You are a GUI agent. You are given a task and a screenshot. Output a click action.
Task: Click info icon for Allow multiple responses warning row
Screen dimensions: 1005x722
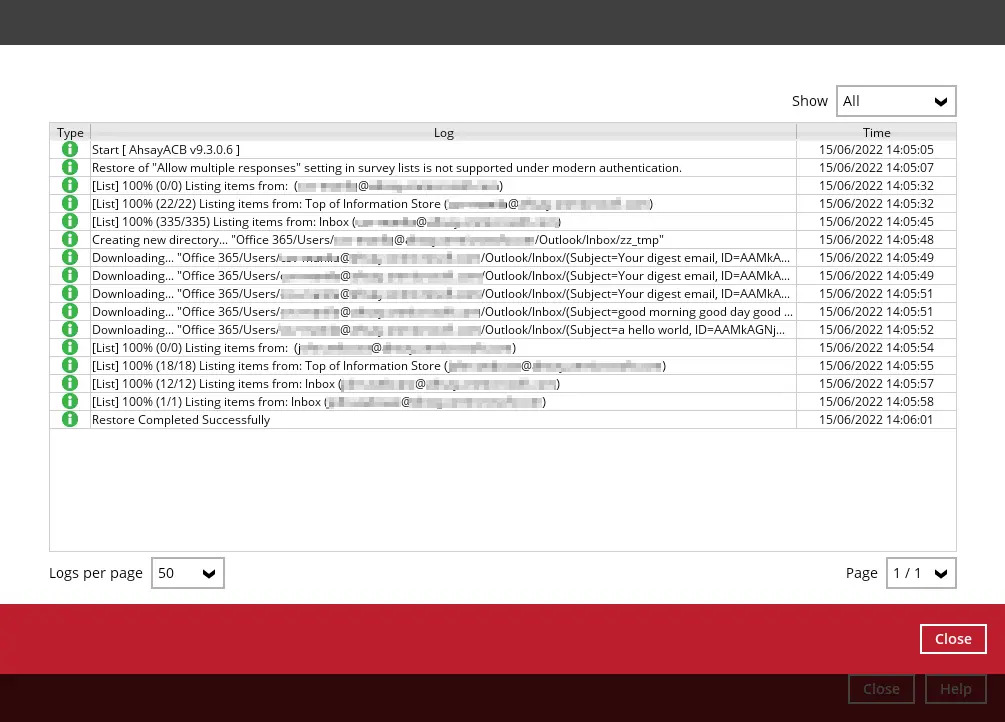(70, 167)
